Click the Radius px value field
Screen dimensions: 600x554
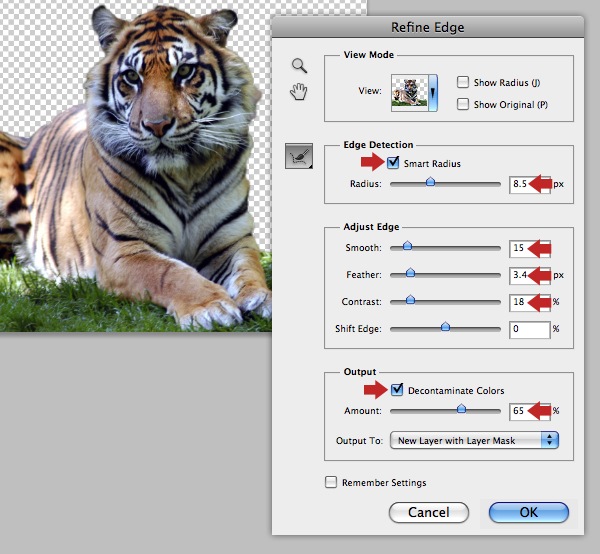(x=530, y=184)
